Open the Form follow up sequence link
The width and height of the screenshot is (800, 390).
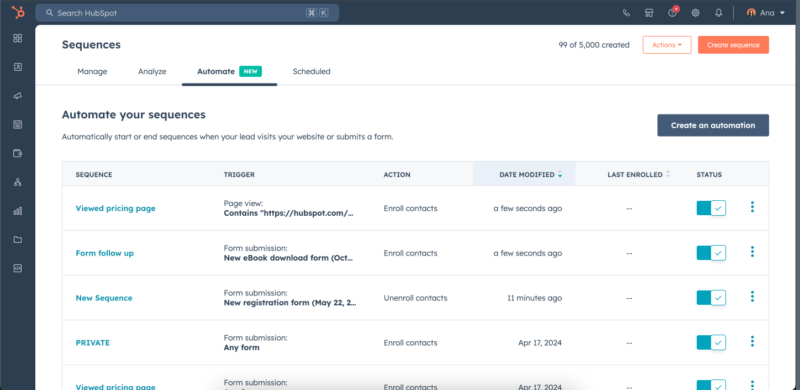[105, 253]
